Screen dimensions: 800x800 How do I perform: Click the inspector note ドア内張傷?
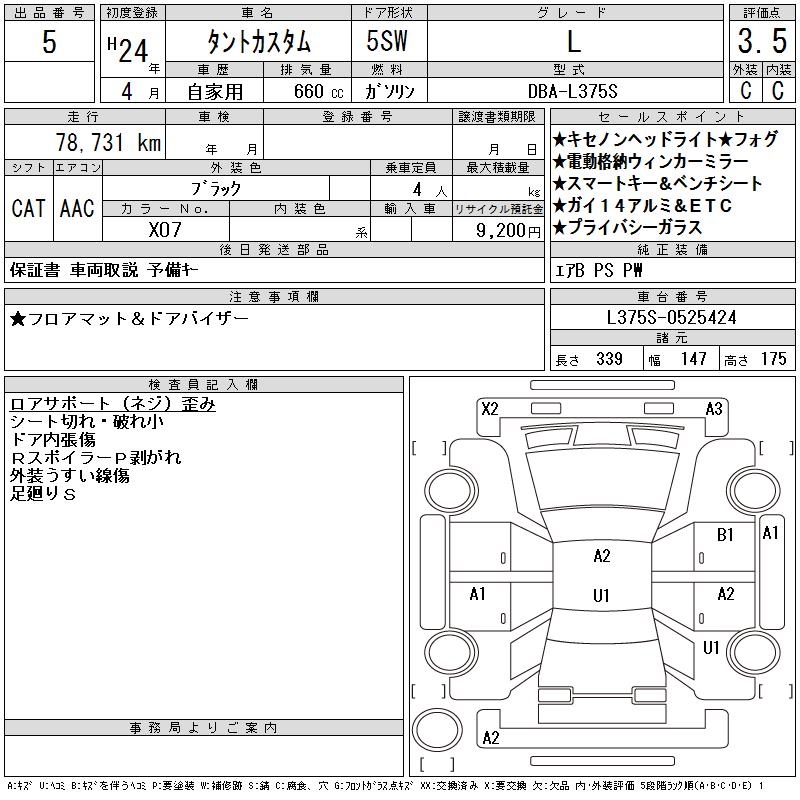(x=53, y=440)
